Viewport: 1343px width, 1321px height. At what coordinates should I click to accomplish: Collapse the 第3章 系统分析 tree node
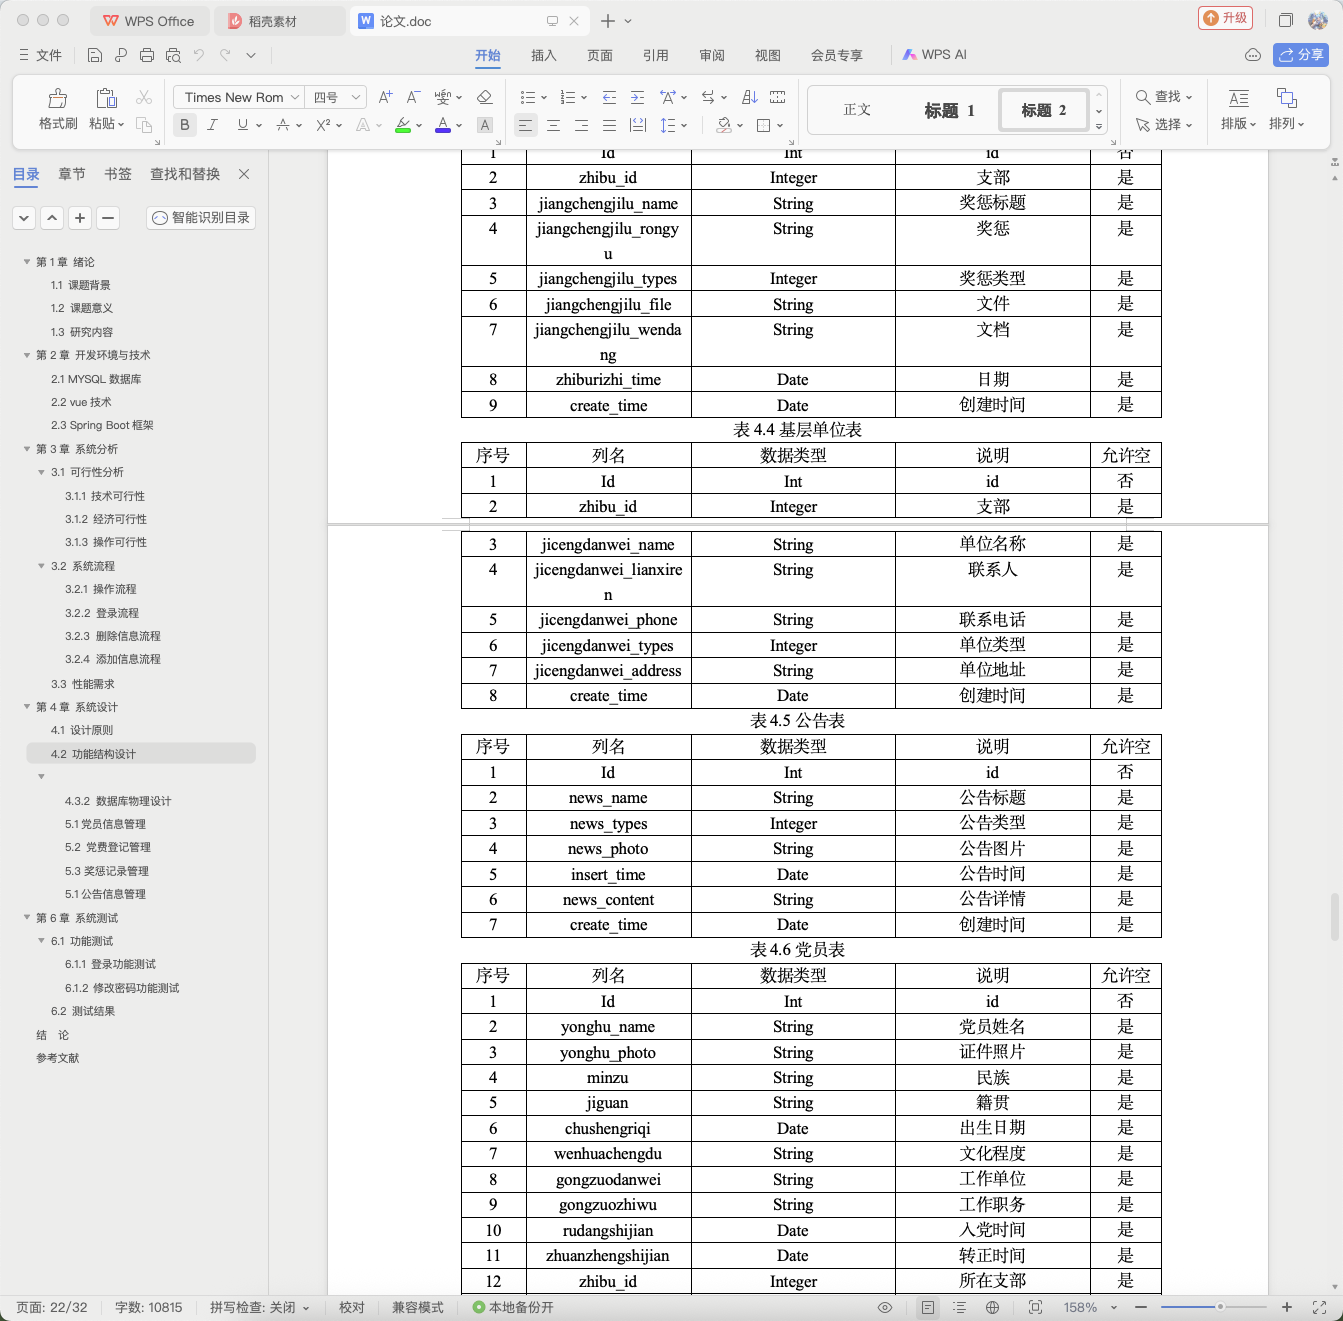coord(27,449)
